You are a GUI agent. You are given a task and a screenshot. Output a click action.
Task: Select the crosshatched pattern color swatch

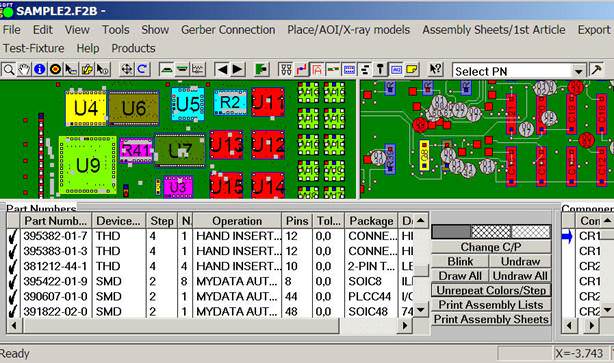[491, 232]
